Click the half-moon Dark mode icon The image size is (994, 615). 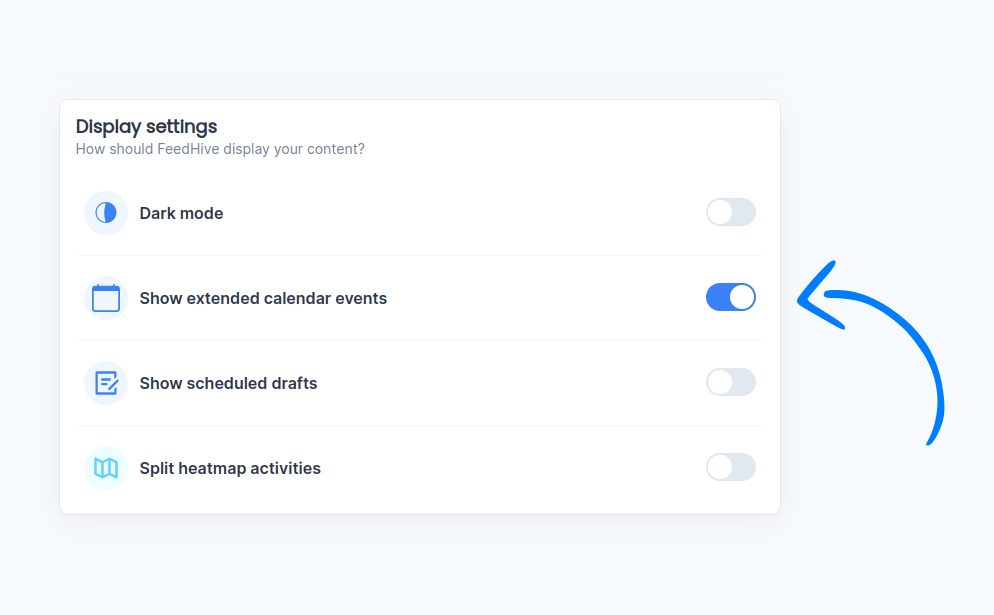click(x=106, y=213)
